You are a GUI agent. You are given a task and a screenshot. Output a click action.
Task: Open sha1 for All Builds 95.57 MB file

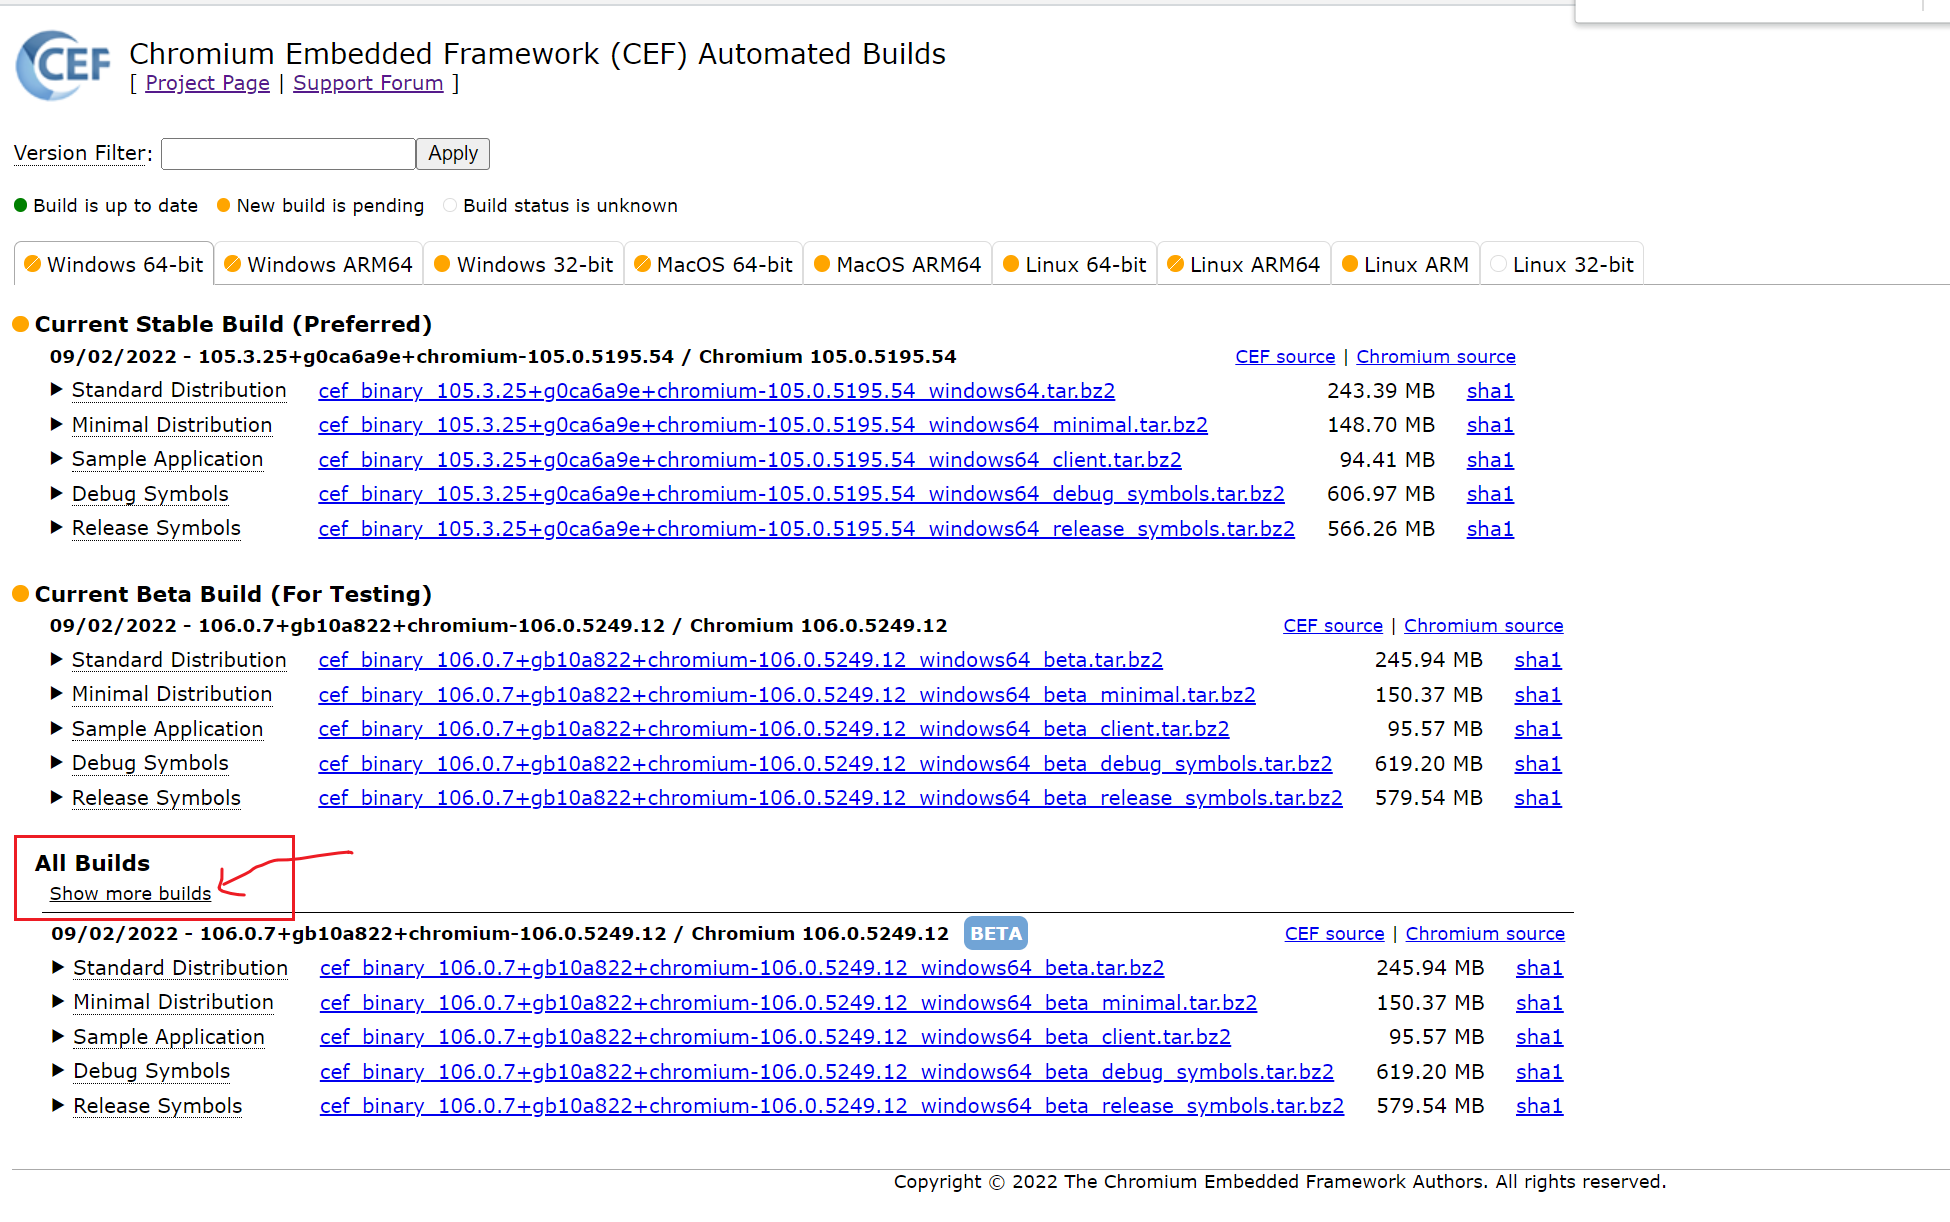click(x=1539, y=1037)
